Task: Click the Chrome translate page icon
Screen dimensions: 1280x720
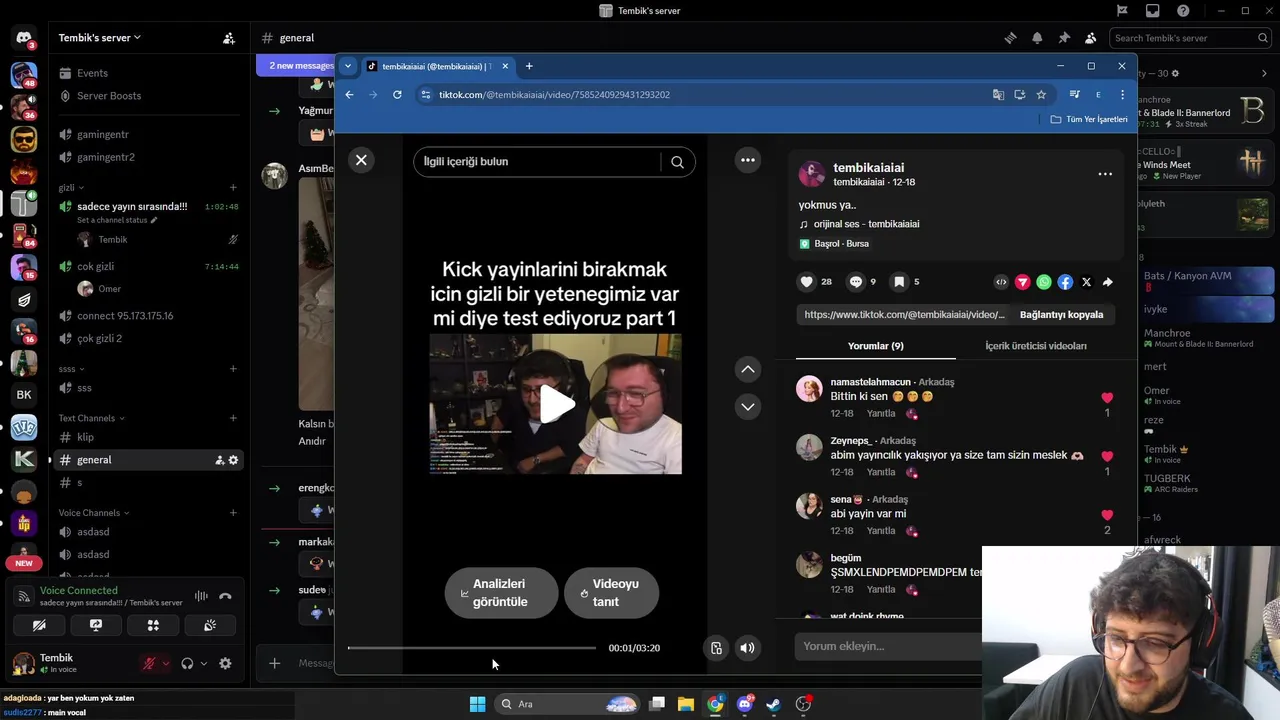Action: 998,94
